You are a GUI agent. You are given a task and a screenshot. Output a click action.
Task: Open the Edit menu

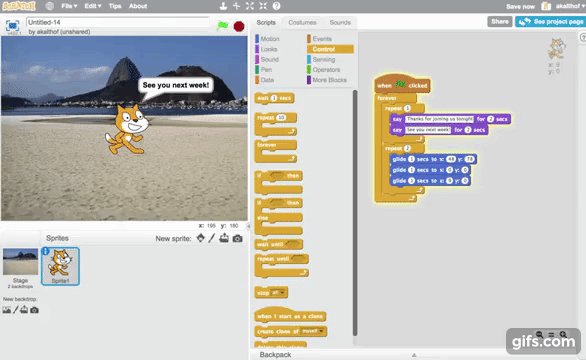pos(92,6)
